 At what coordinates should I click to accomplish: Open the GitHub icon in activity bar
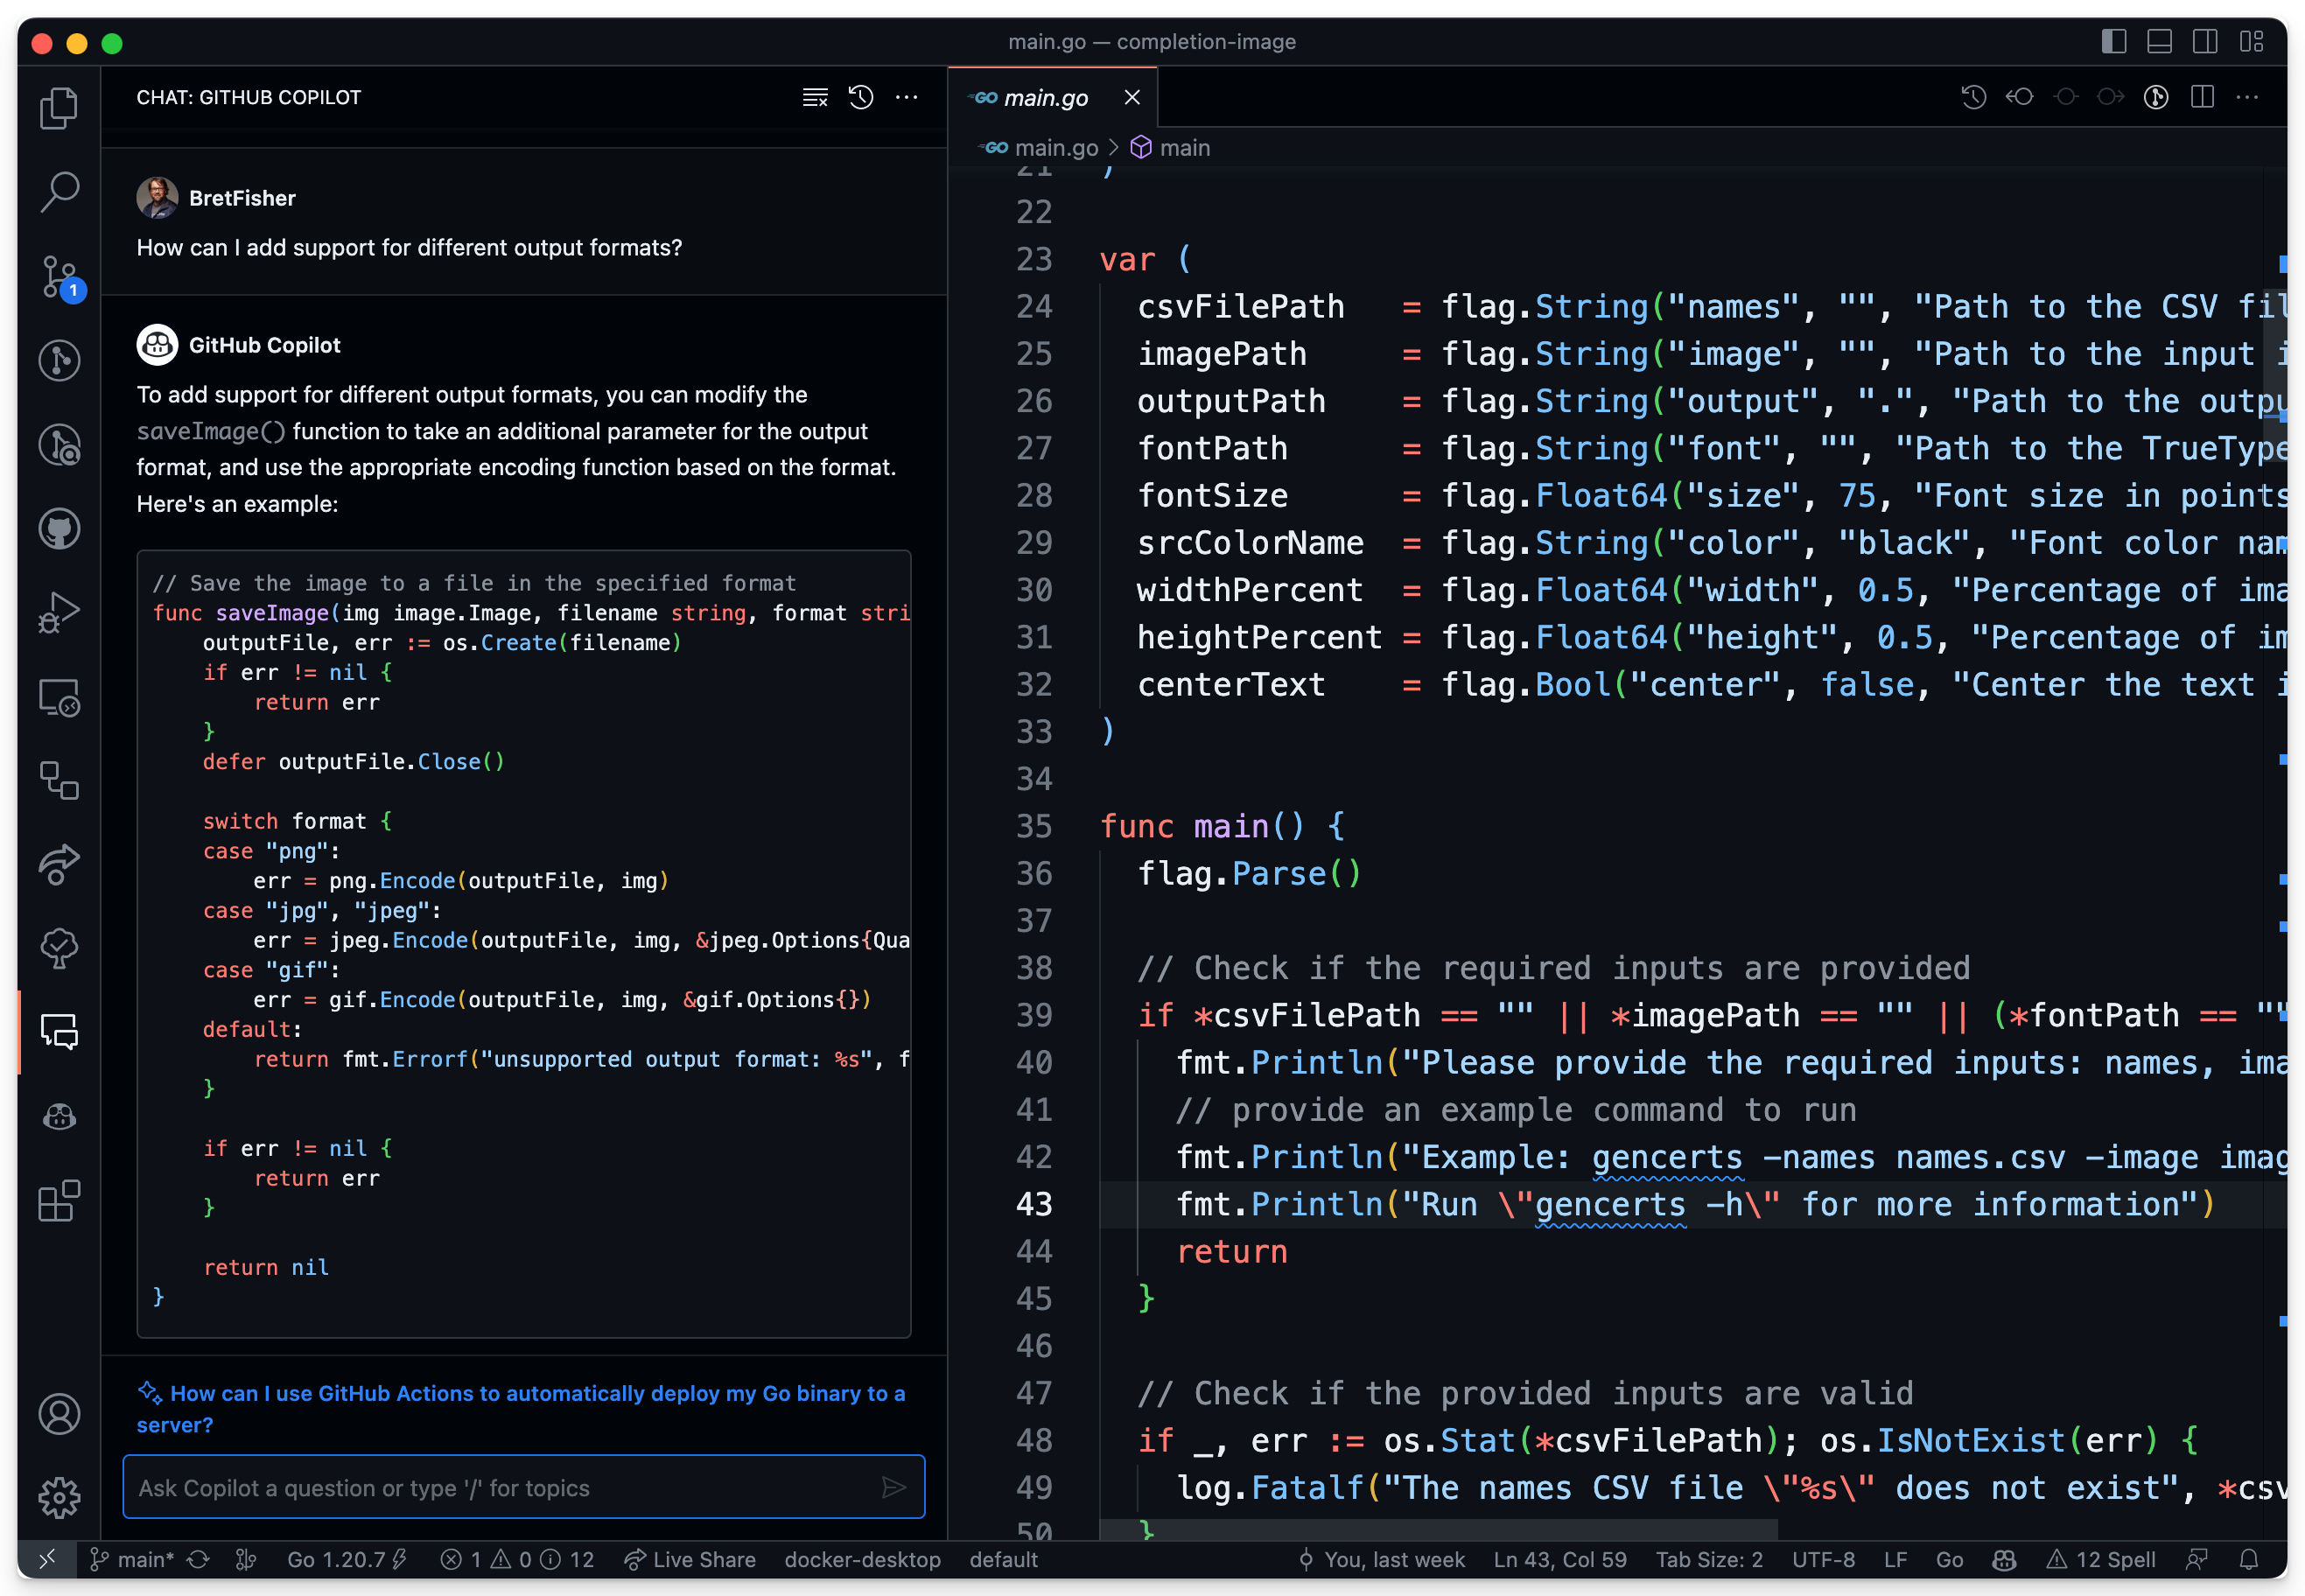pyautogui.click(x=59, y=528)
